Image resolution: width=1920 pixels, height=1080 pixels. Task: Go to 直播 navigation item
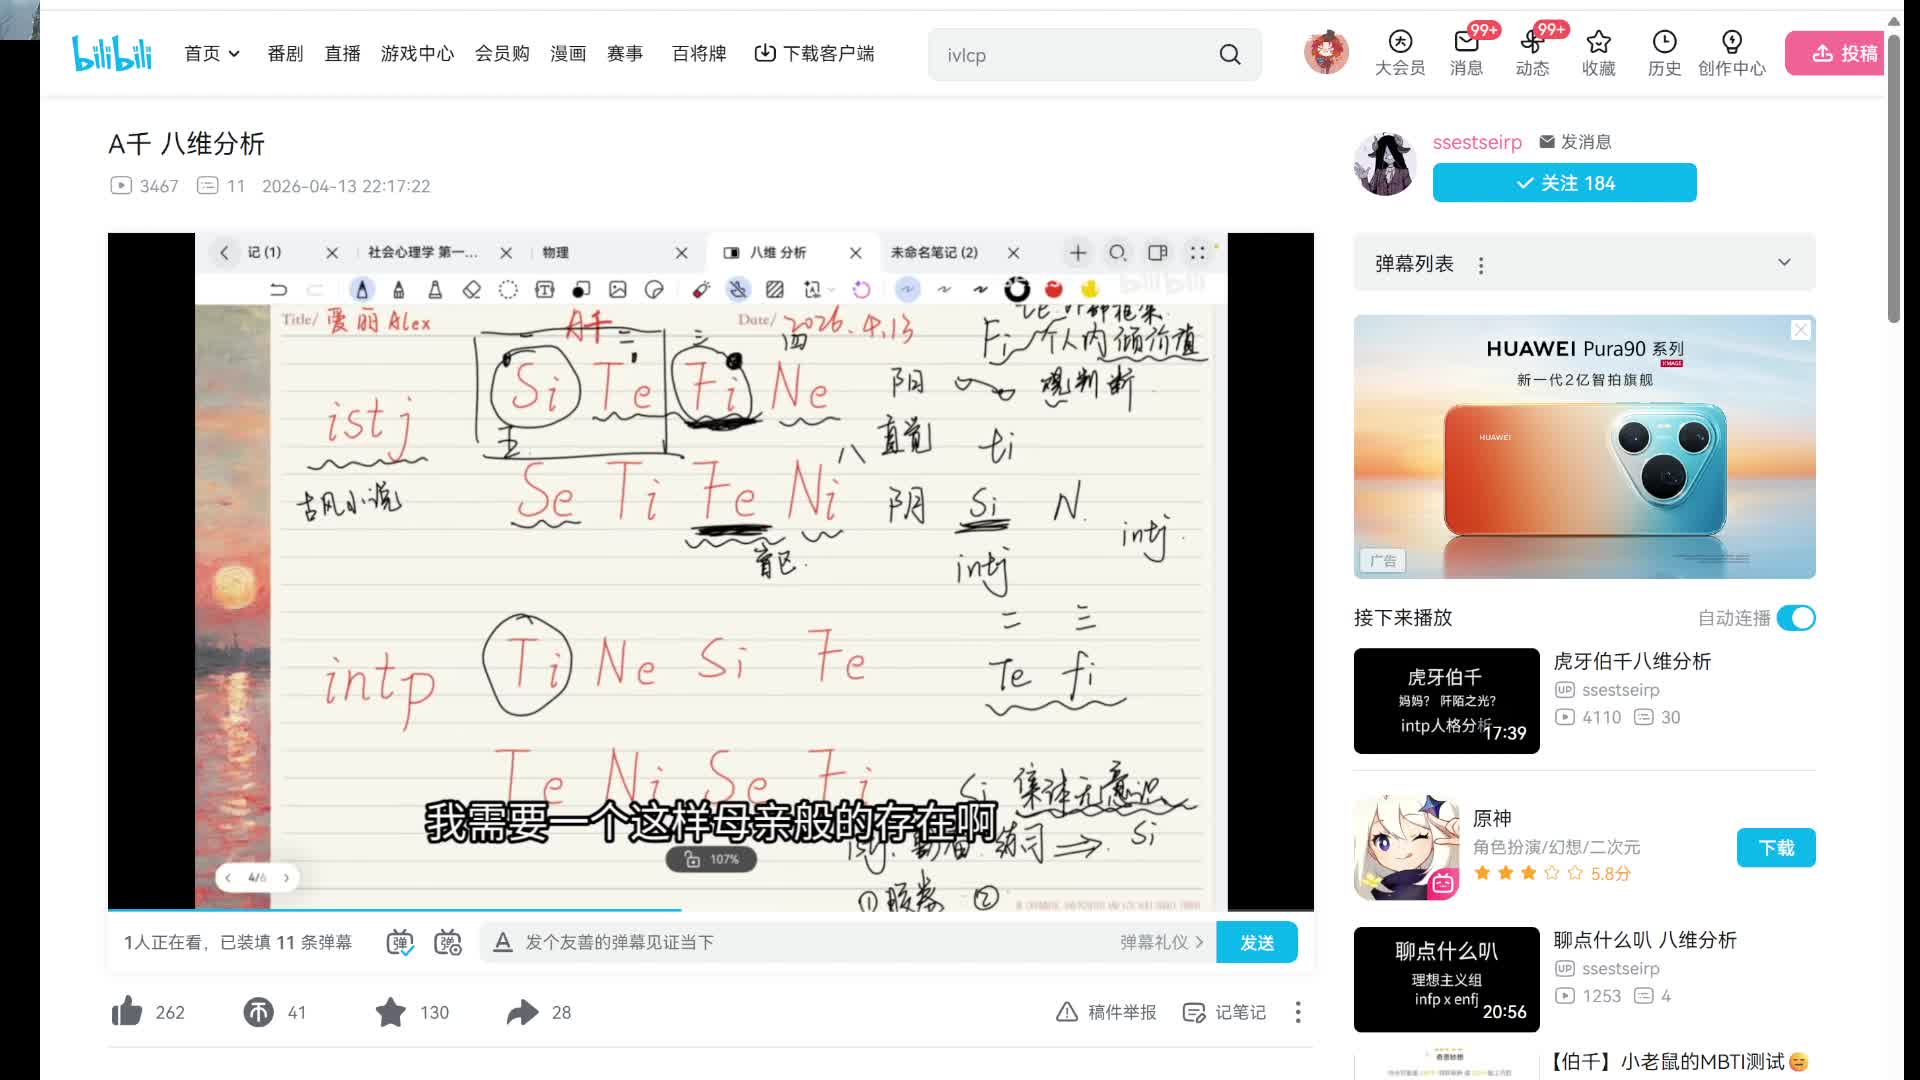342,54
